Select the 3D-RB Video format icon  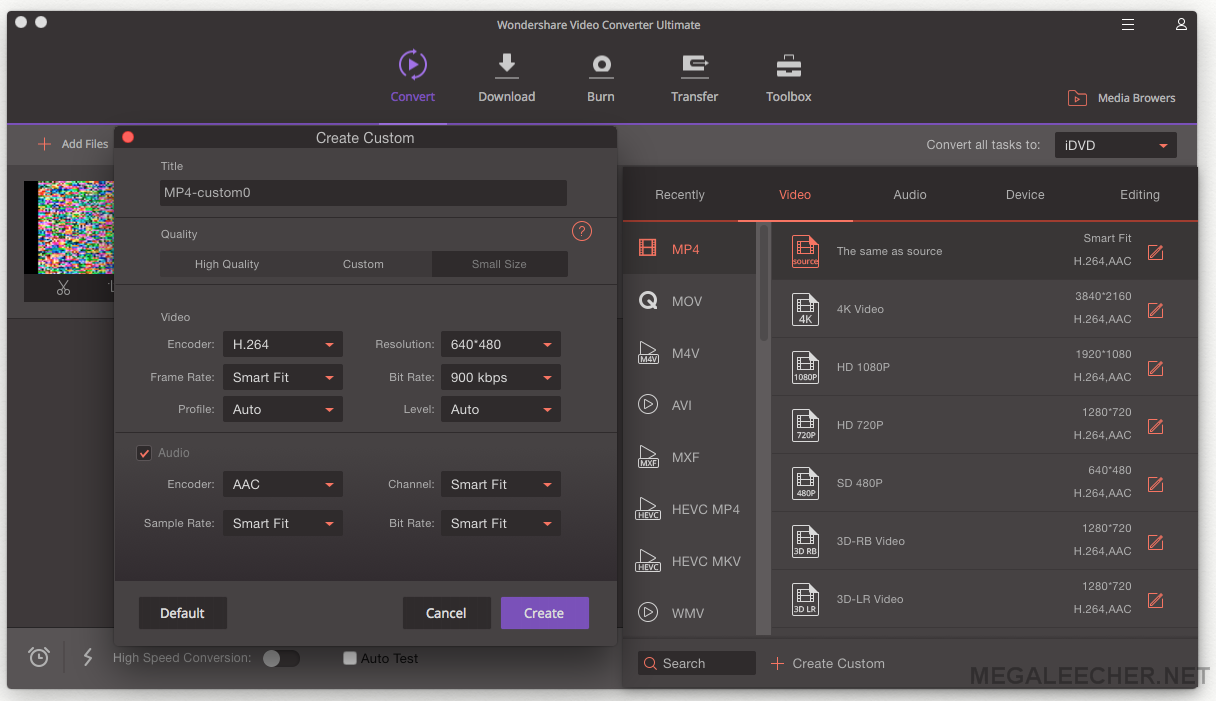click(805, 542)
